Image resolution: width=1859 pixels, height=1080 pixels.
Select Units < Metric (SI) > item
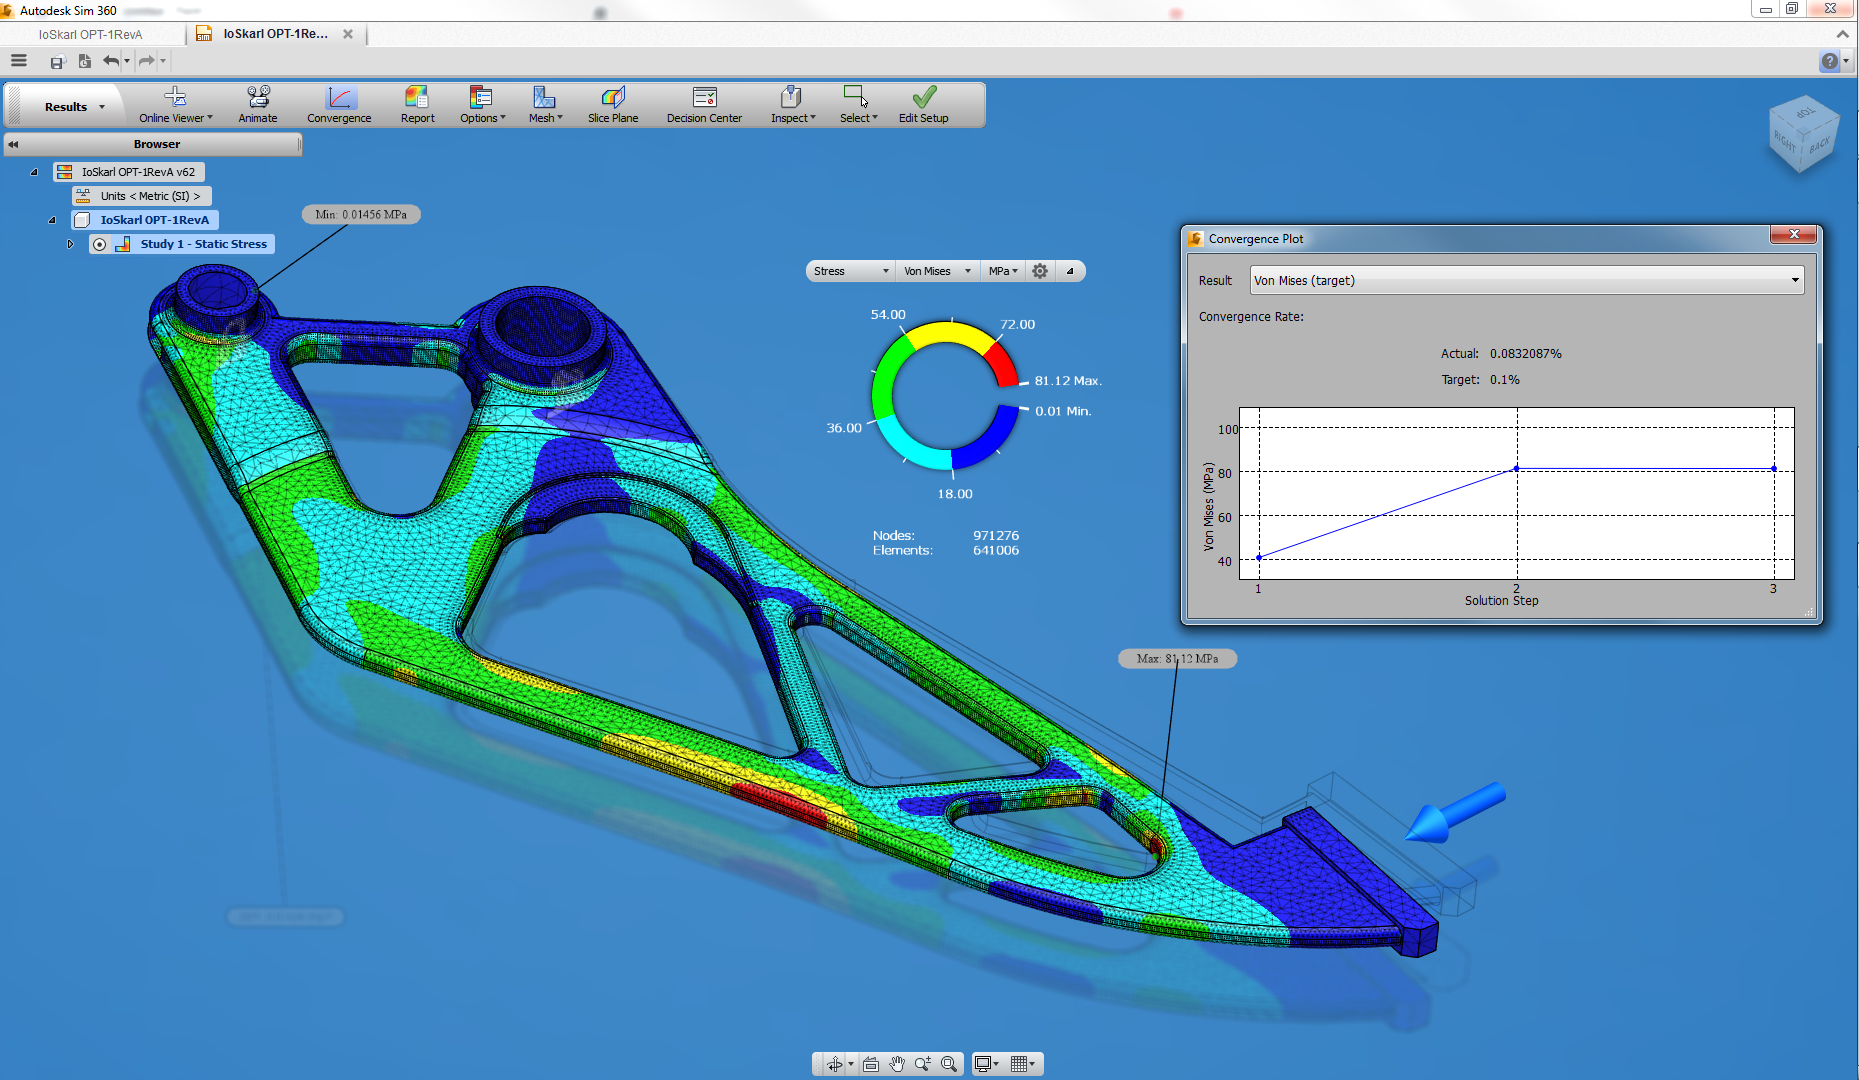click(142, 196)
